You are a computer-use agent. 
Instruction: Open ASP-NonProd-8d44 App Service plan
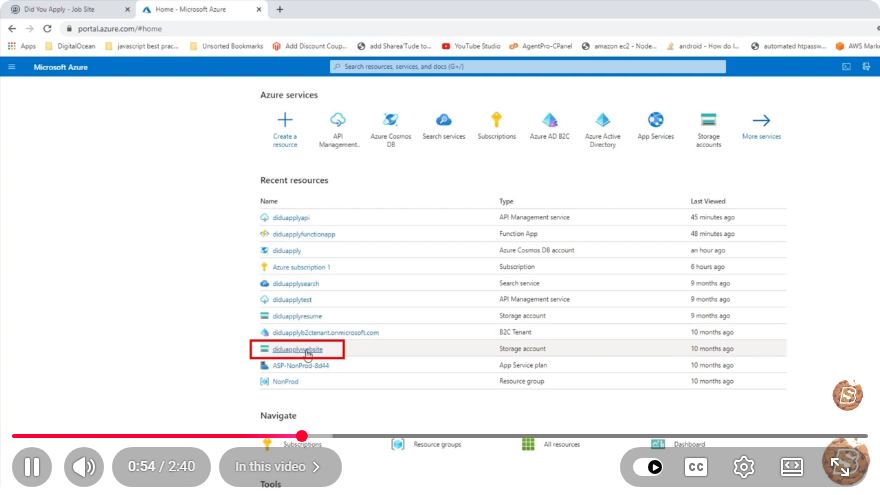pos(301,365)
